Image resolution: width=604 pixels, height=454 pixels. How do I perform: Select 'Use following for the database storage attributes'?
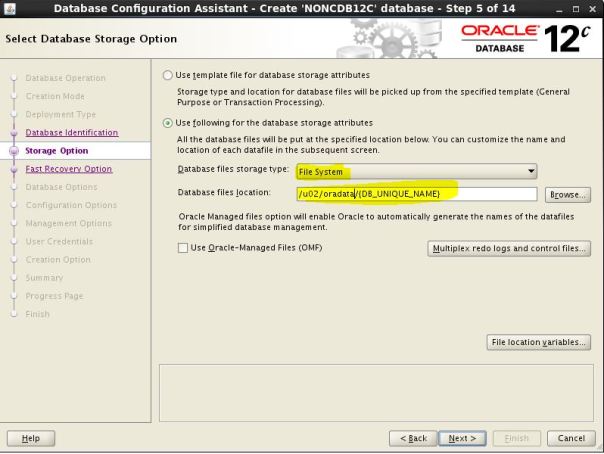(x=168, y=123)
